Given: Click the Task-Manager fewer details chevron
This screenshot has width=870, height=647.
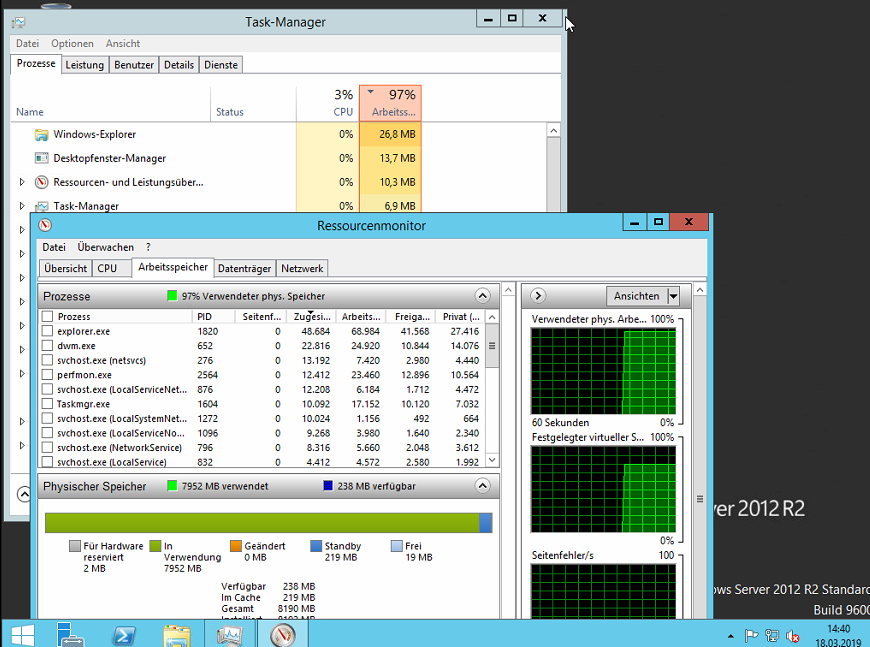Looking at the screenshot, I should (x=24, y=494).
